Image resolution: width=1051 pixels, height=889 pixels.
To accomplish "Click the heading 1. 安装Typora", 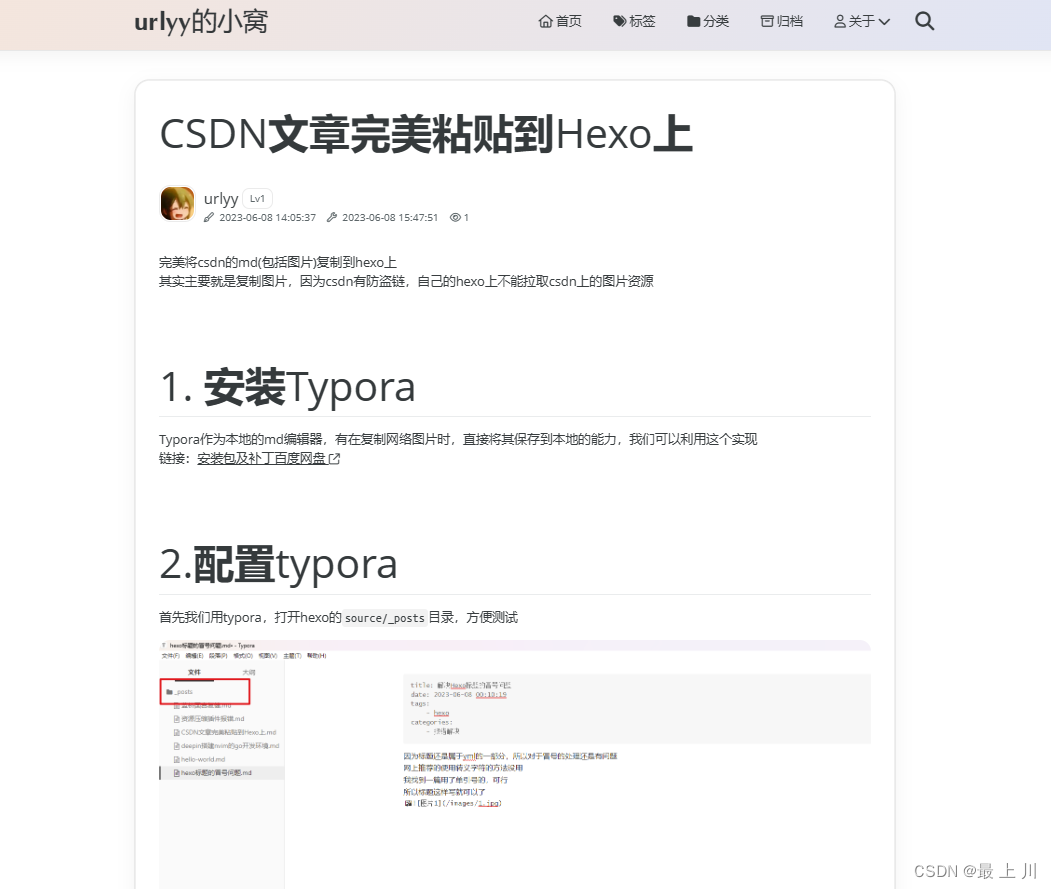I will pyautogui.click(x=288, y=387).
